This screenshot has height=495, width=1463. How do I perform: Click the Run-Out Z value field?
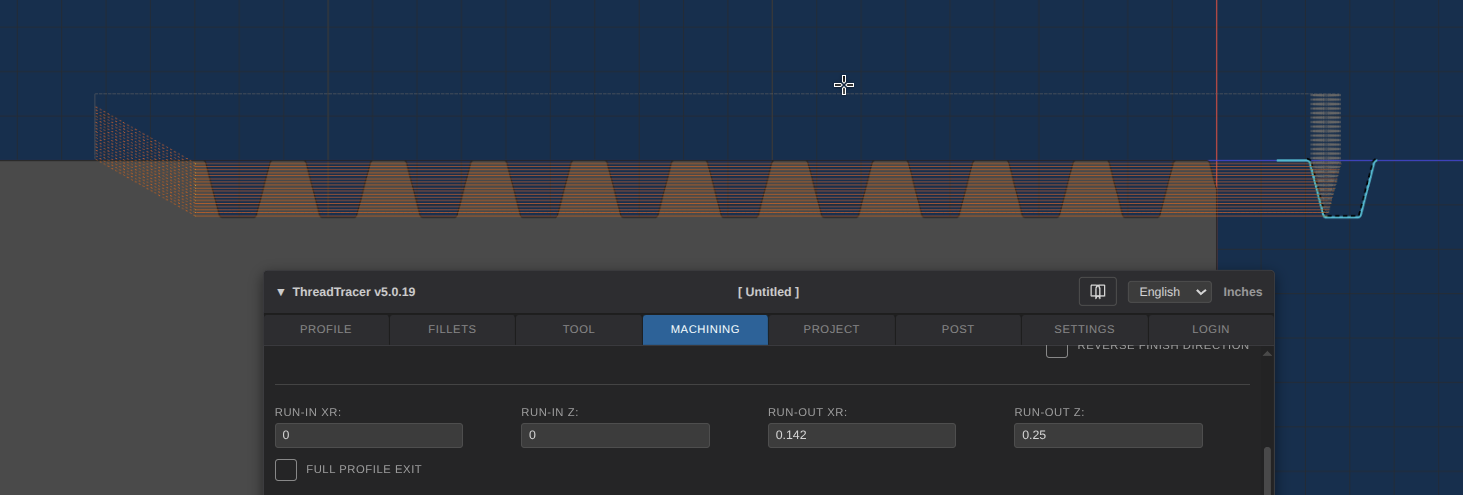coord(1107,435)
